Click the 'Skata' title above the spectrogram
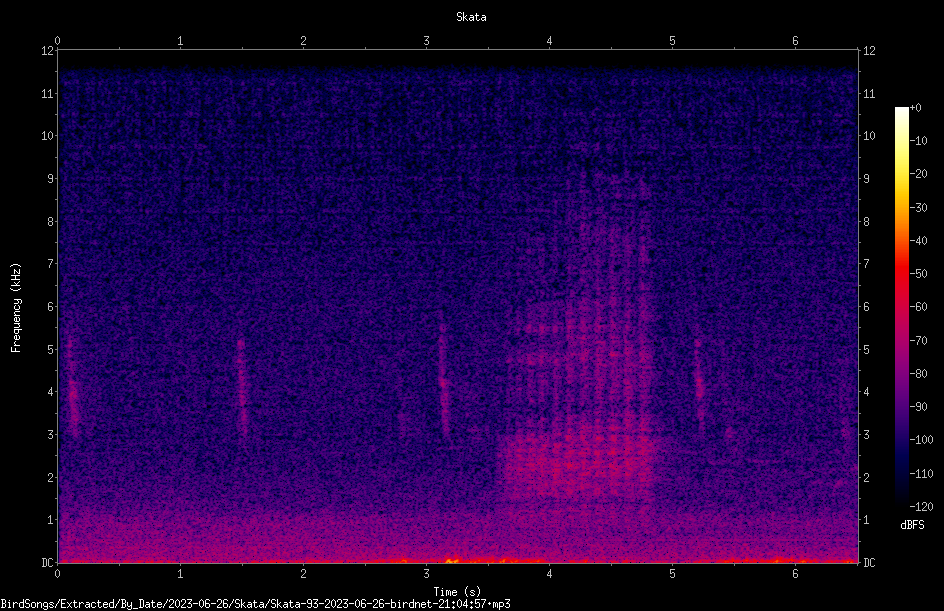Viewport: 944px width, 611px height. click(x=471, y=17)
